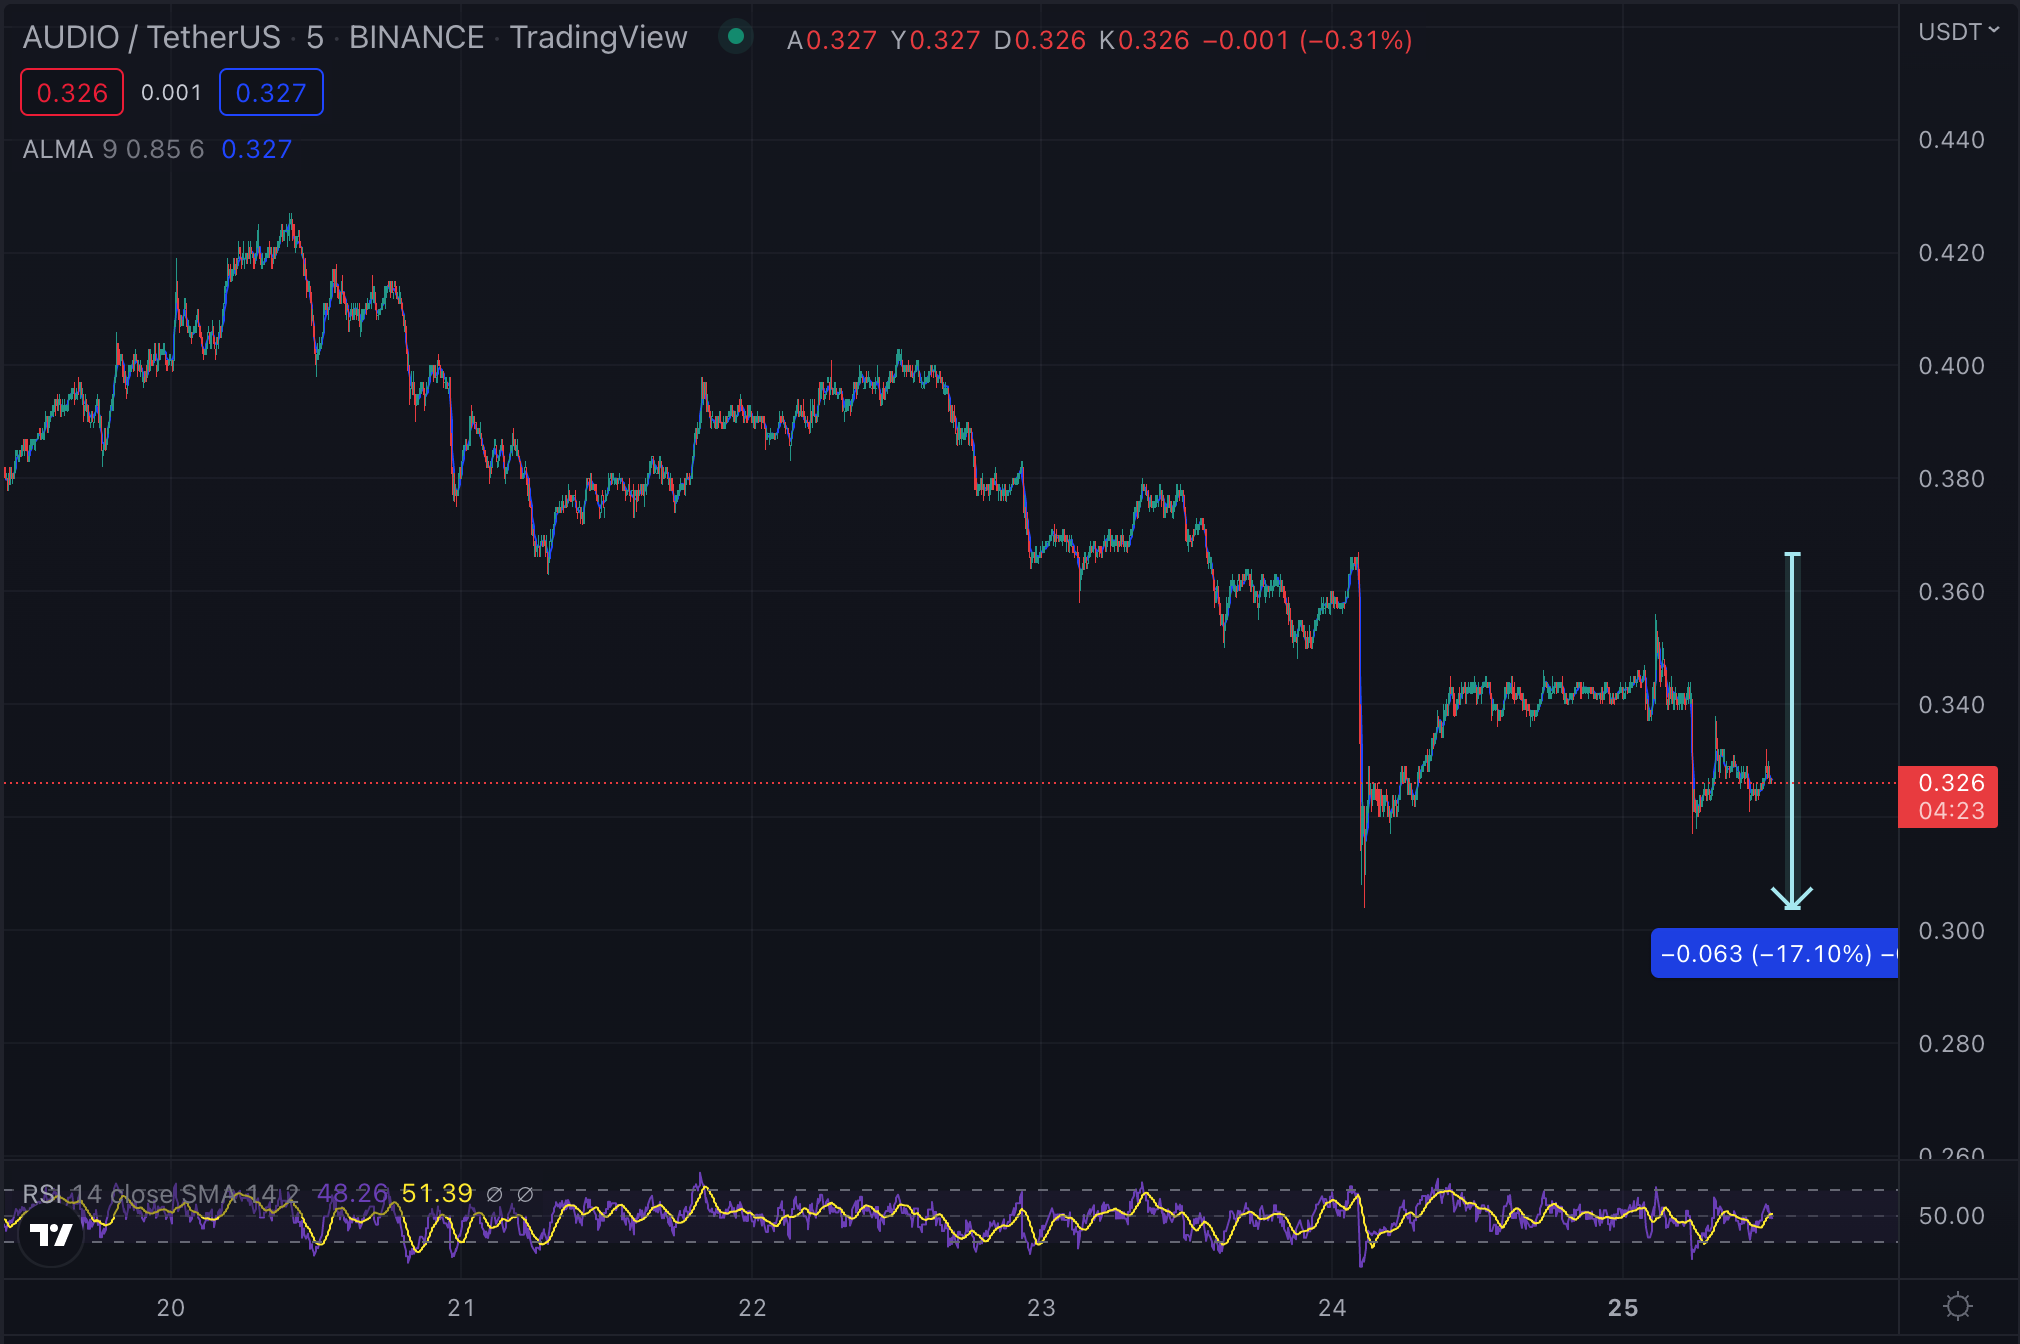Click the green market status dot

click(736, 37)
